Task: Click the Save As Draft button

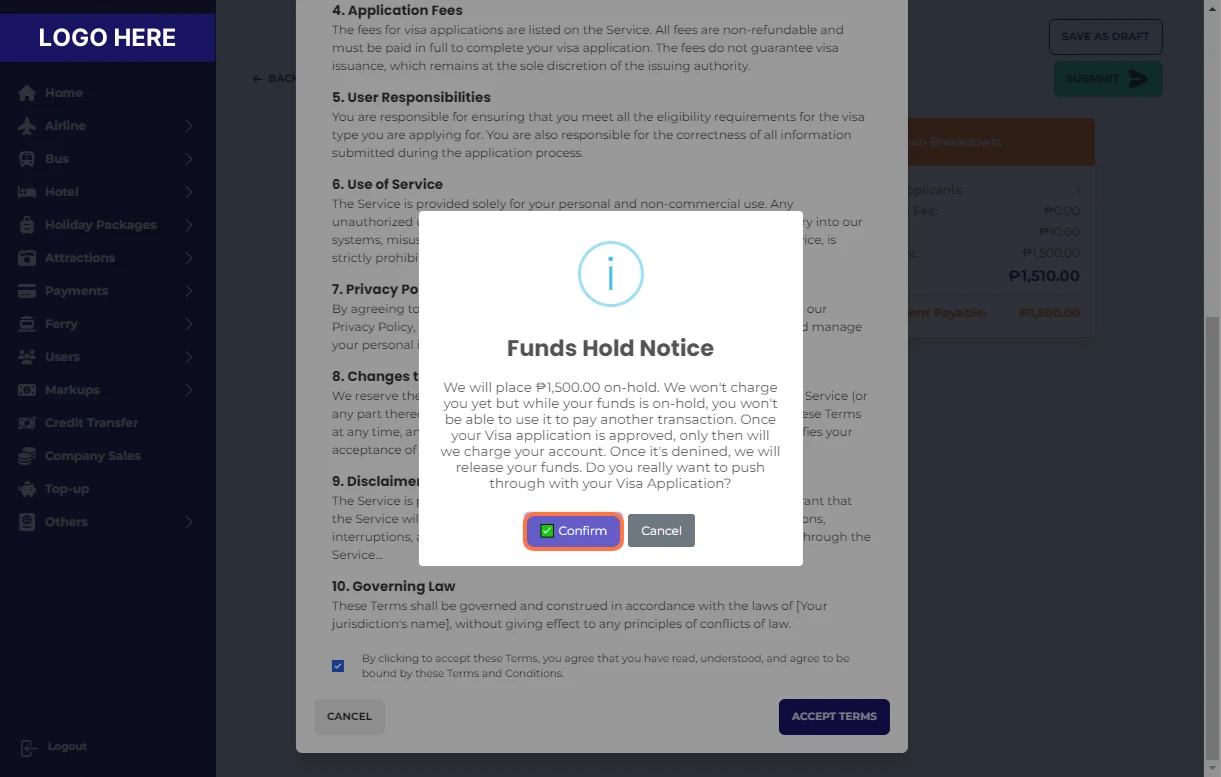Action: pyautogui.click(x=1105, y=37)
